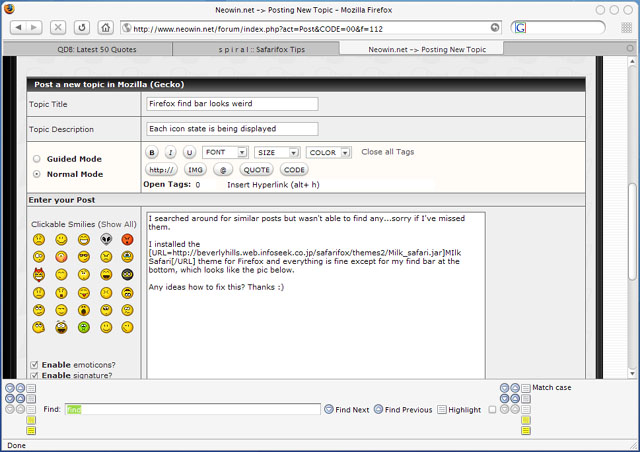The height and width of the screenshot is (452, 640).
Task: Click the Find Previous arrow icon
Action: click(x=378, y=409)
